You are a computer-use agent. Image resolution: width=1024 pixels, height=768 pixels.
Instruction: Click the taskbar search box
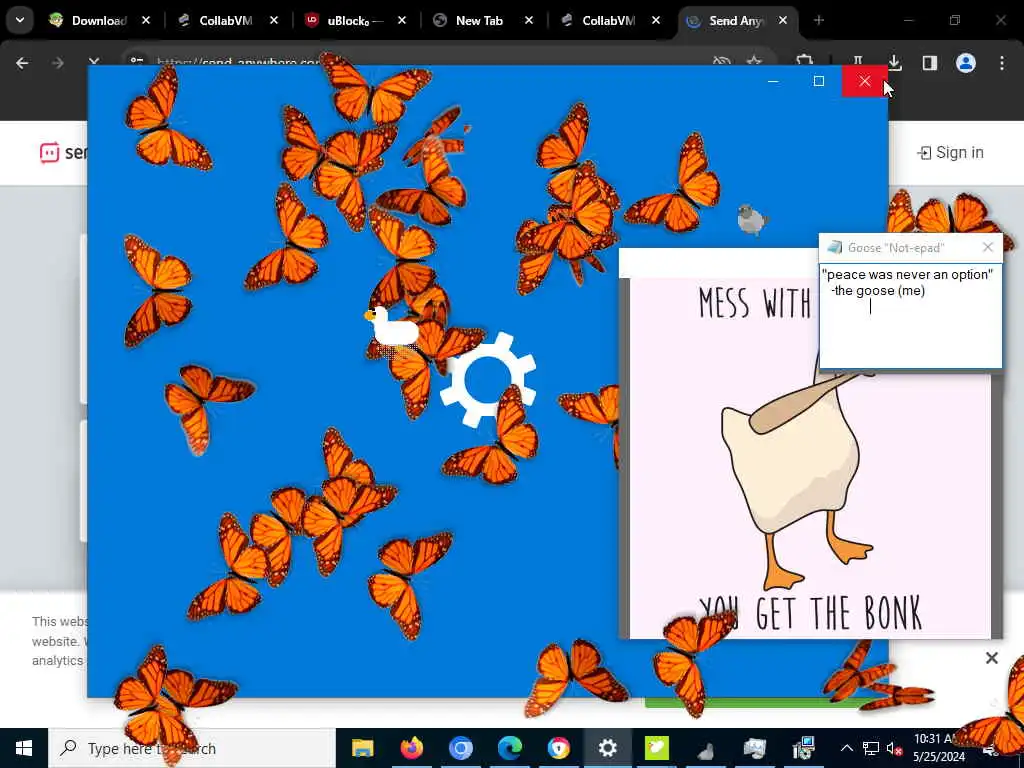pyautogui.click(x=192, y=748)
